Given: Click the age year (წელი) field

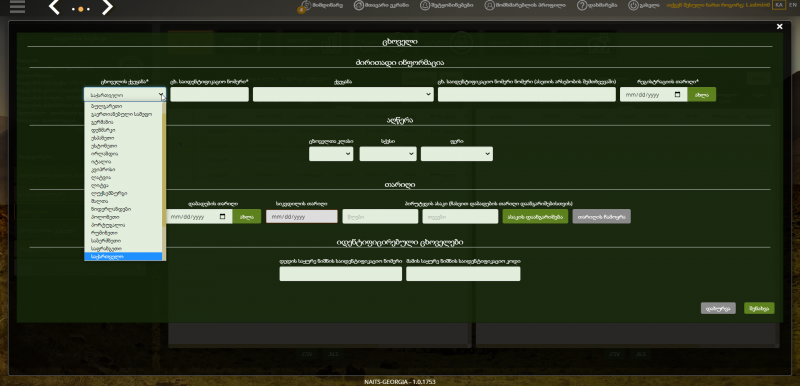Looking at the screenshot, I should 380,216.
